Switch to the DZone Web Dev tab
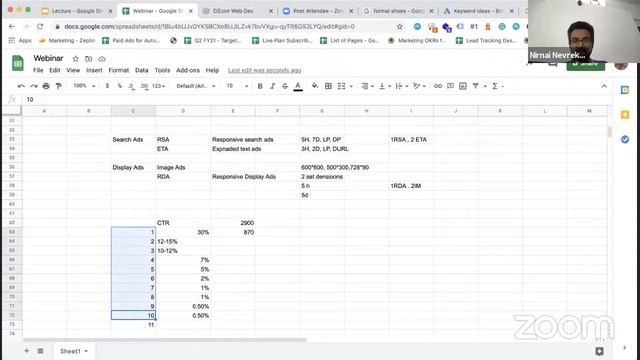This screenshot has height=360, width=640. (x=238, y=11)
